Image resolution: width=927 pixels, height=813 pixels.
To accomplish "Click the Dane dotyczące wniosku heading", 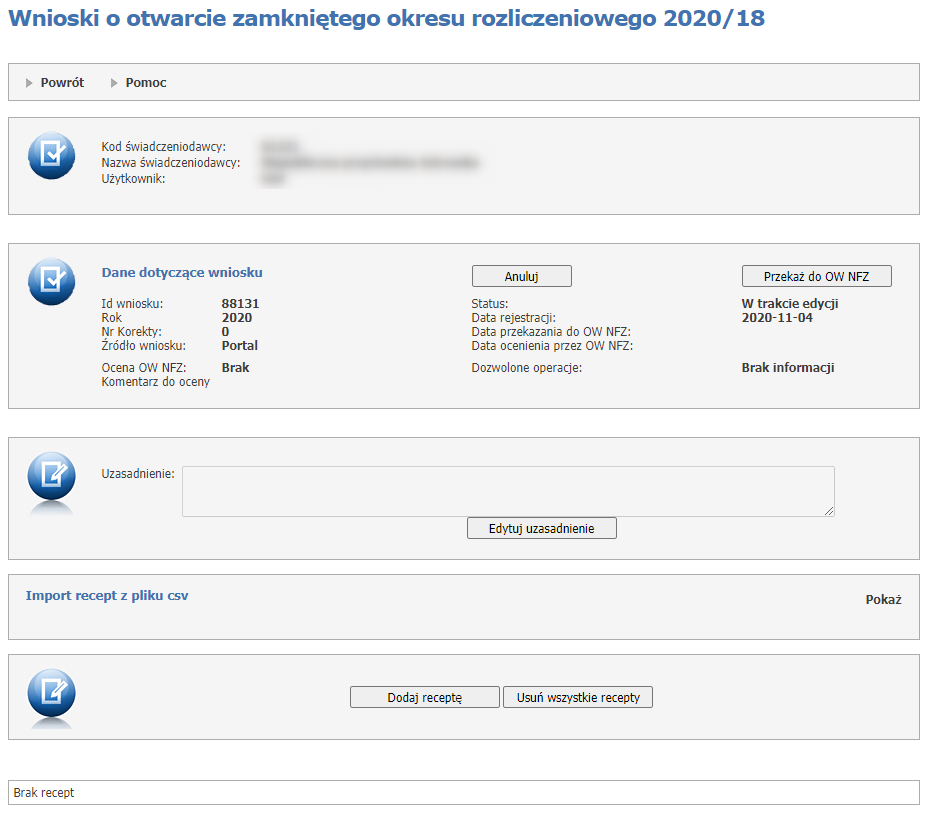I will [x=182, y=272].
